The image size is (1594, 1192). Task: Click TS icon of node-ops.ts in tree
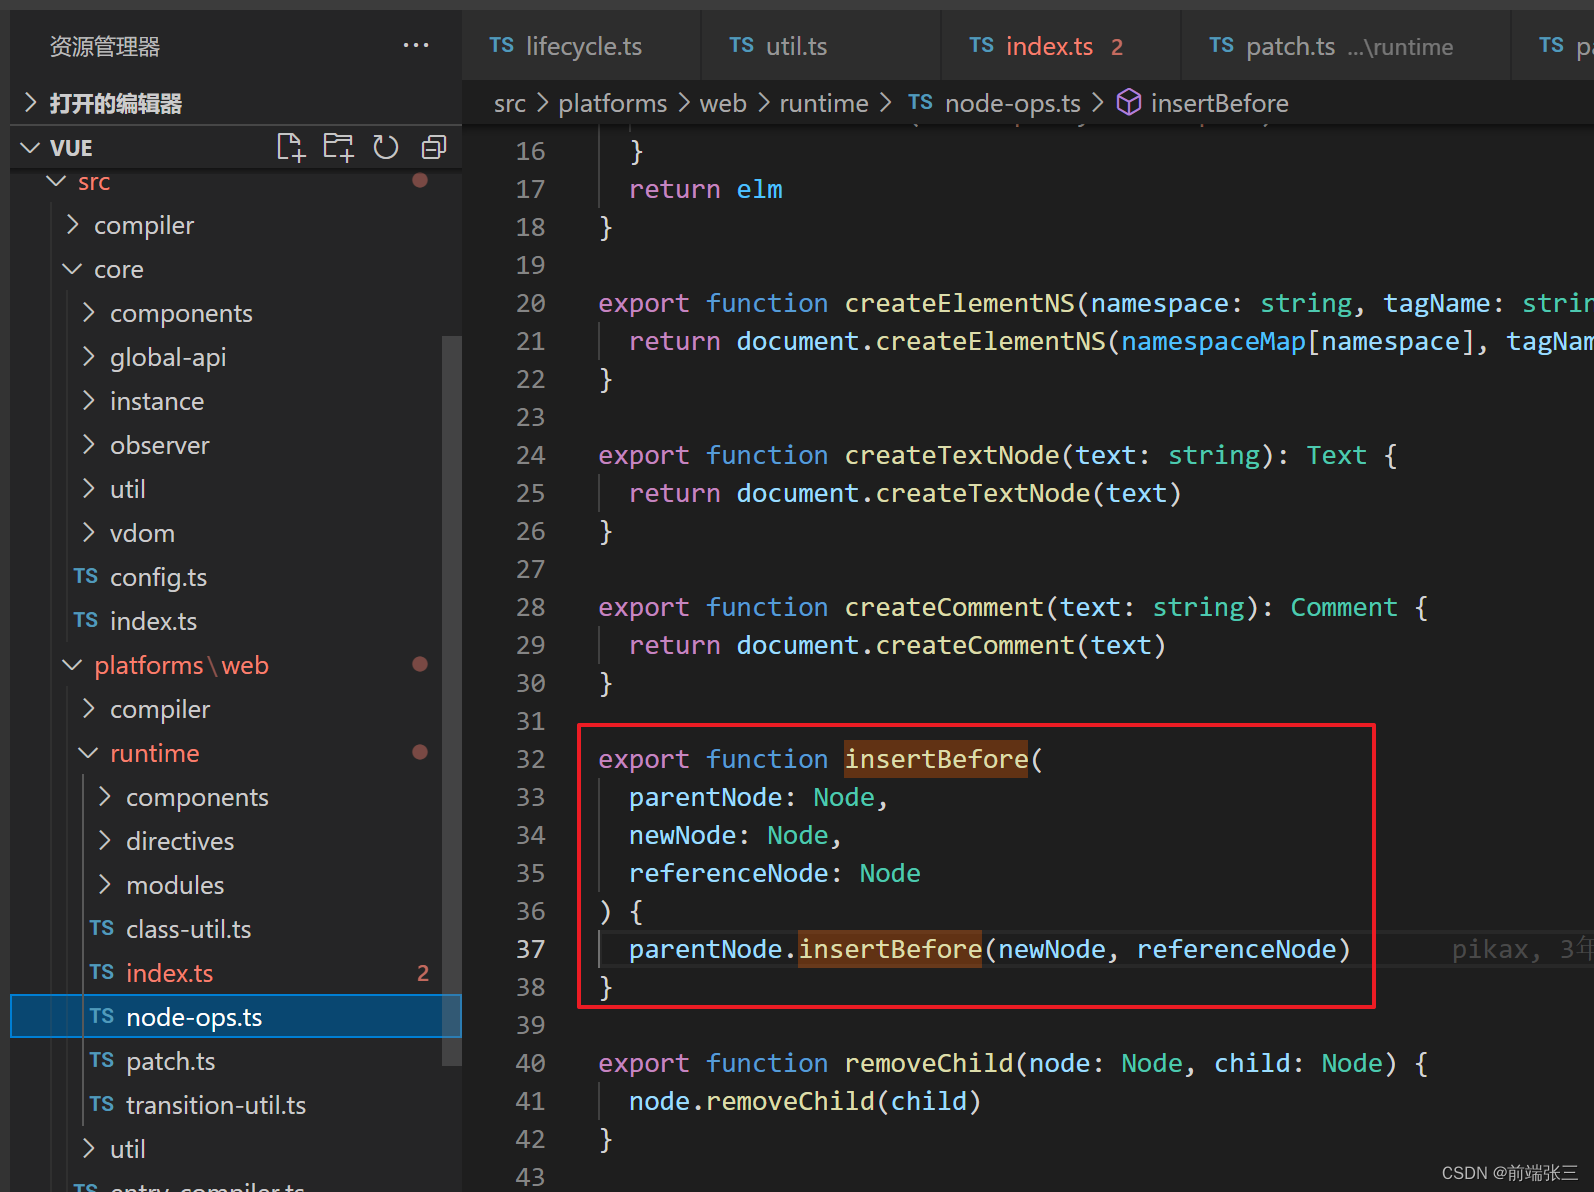click(102, 1016)
